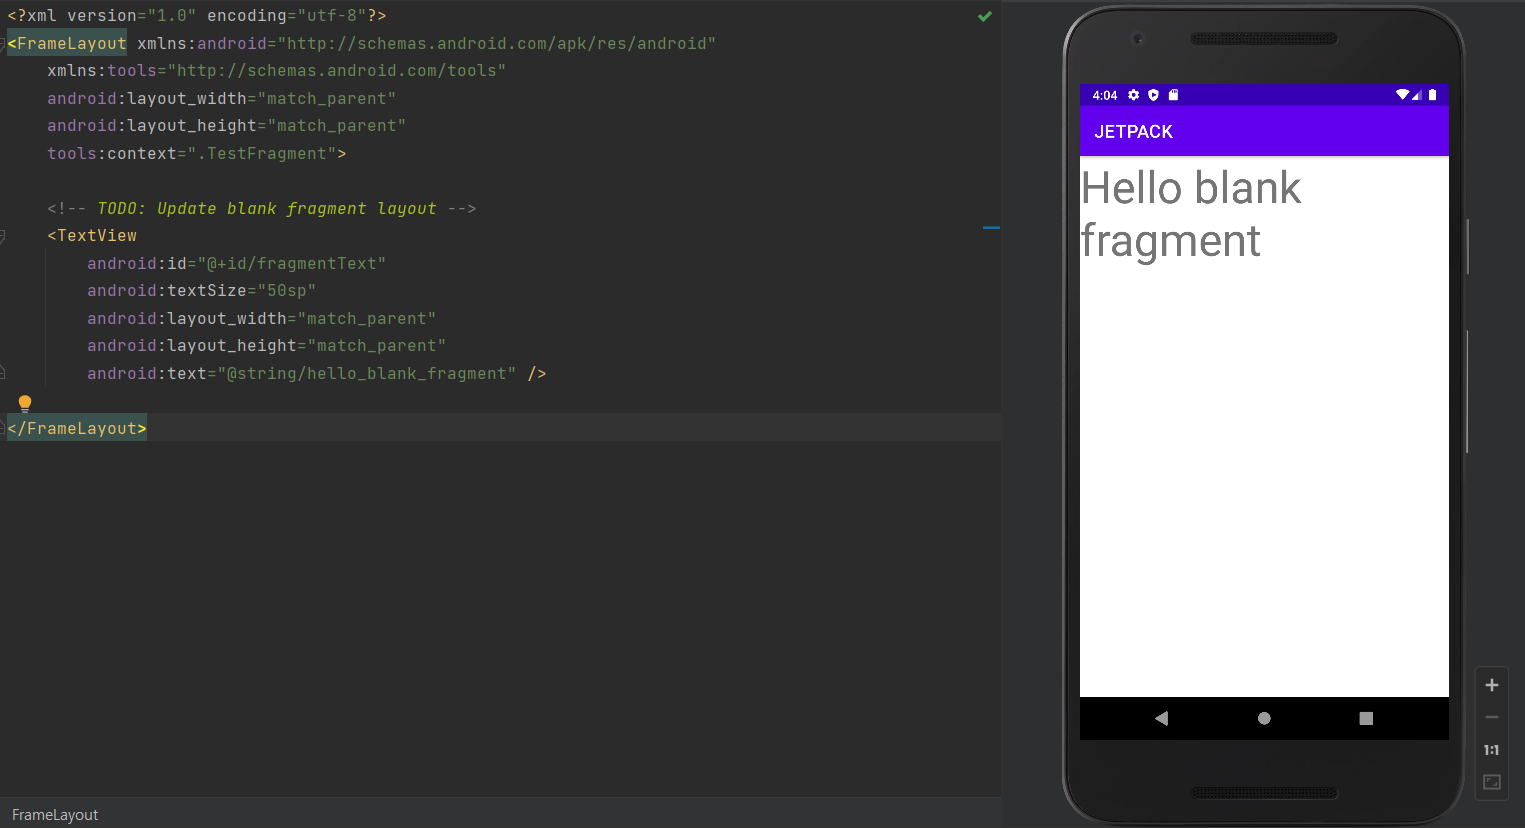1525x828 pixels.
Task: Tap the Android home circle button
Action: 1264,718
